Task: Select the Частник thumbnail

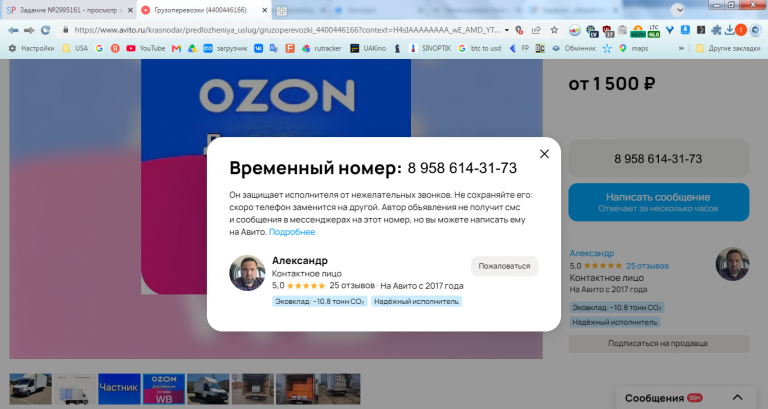Action: pos(119,389)
